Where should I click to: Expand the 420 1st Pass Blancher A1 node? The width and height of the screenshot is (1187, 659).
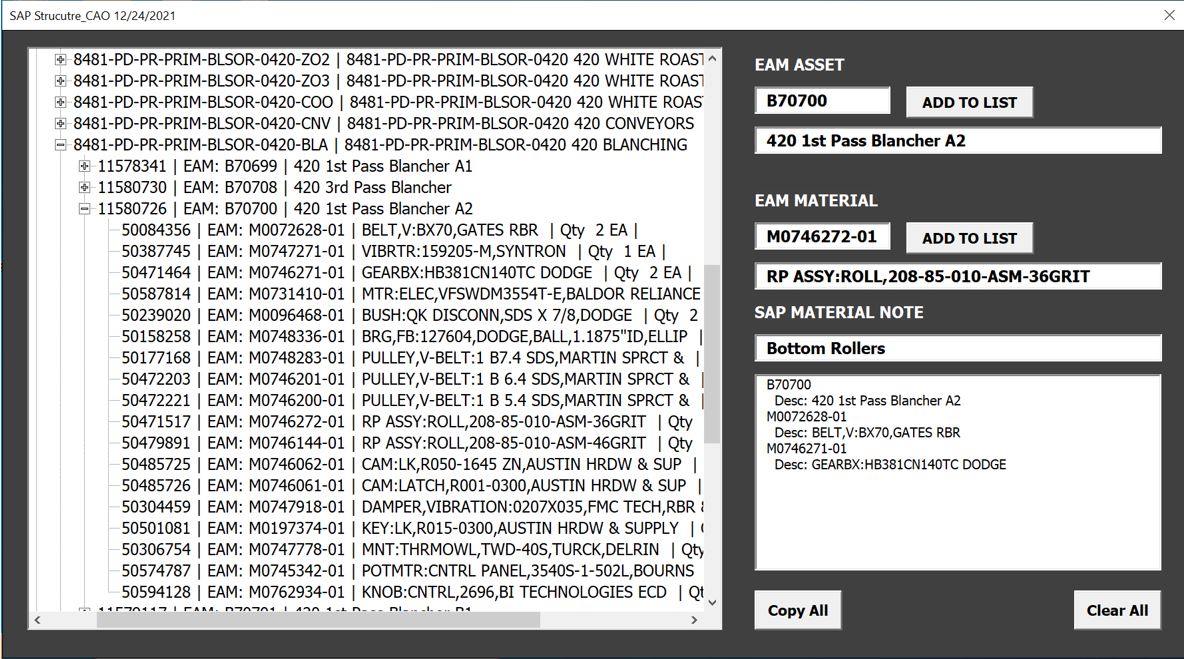tap(85, 166)
